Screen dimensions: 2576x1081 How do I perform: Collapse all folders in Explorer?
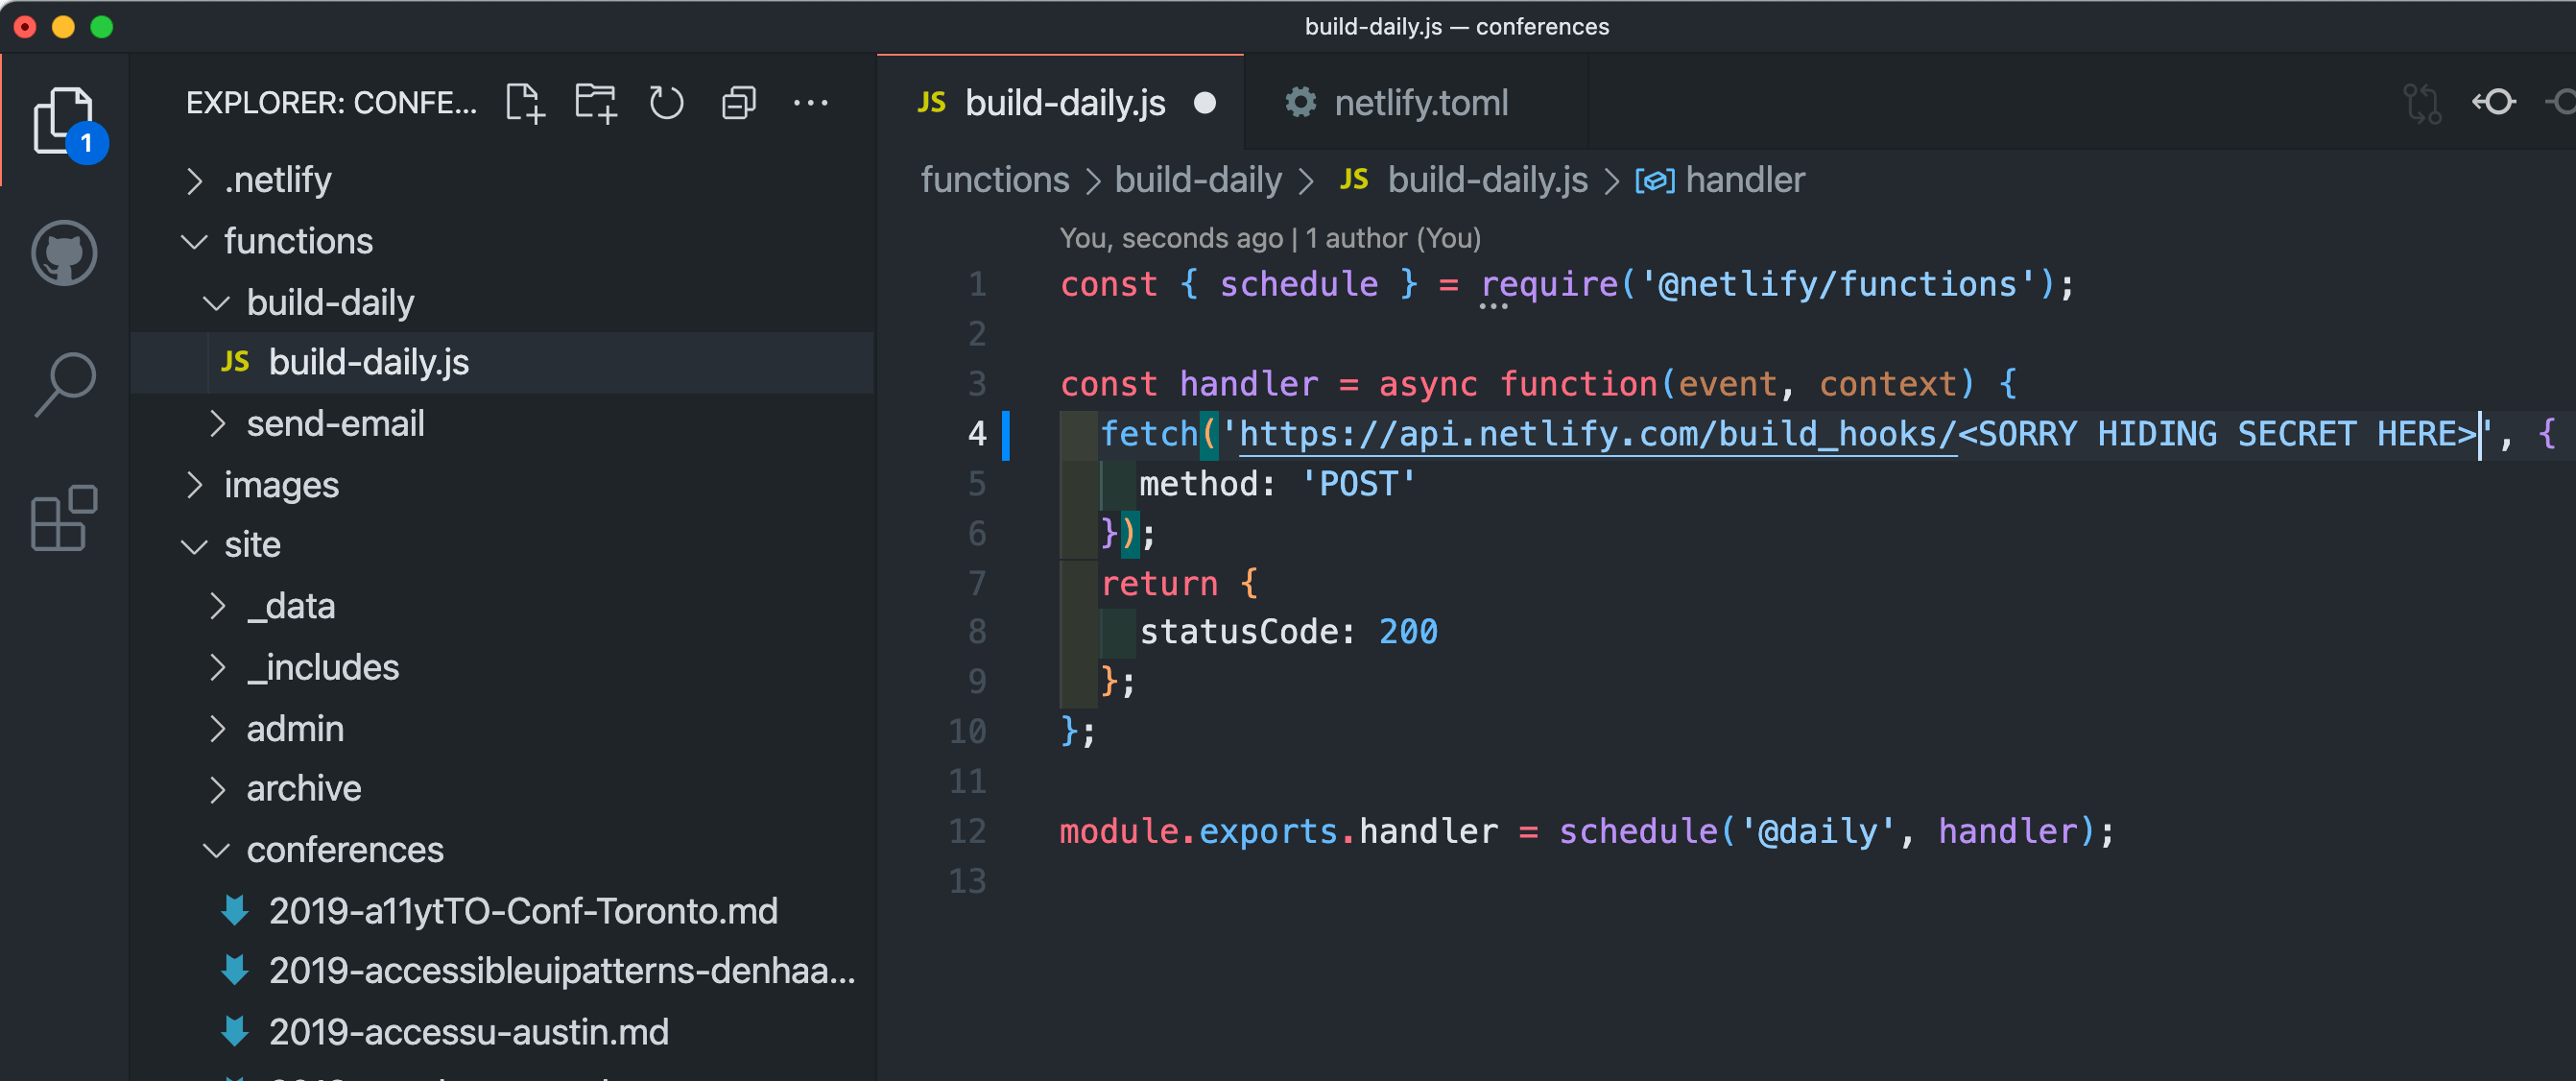coord(738,103)
